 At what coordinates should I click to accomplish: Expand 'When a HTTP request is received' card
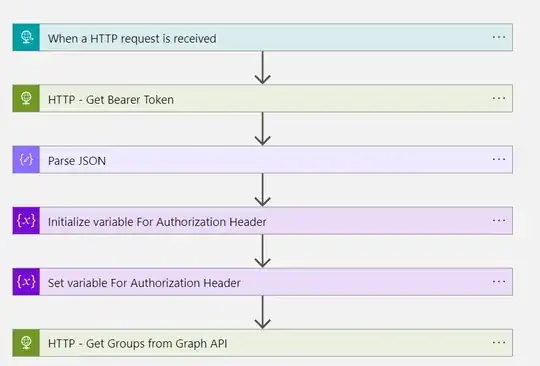click(x=262, y=37)
